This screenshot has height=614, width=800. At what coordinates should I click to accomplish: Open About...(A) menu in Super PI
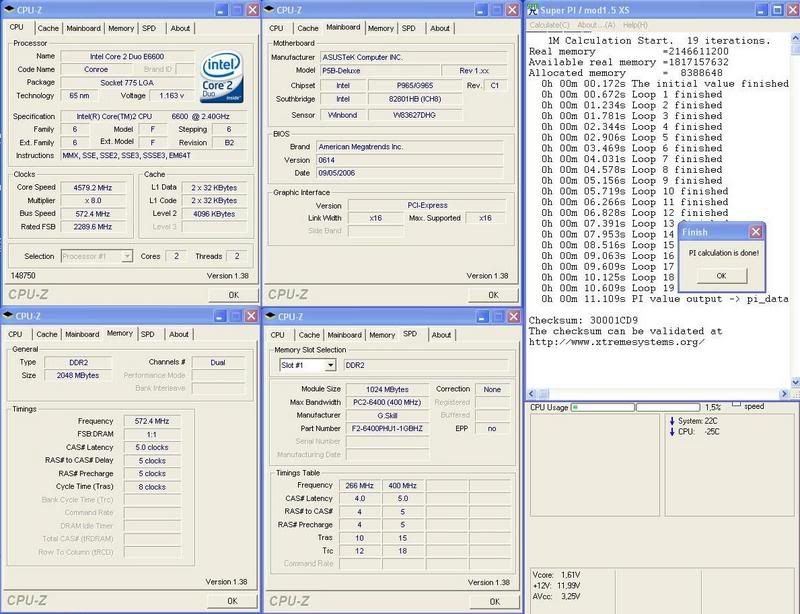[596, 25]
